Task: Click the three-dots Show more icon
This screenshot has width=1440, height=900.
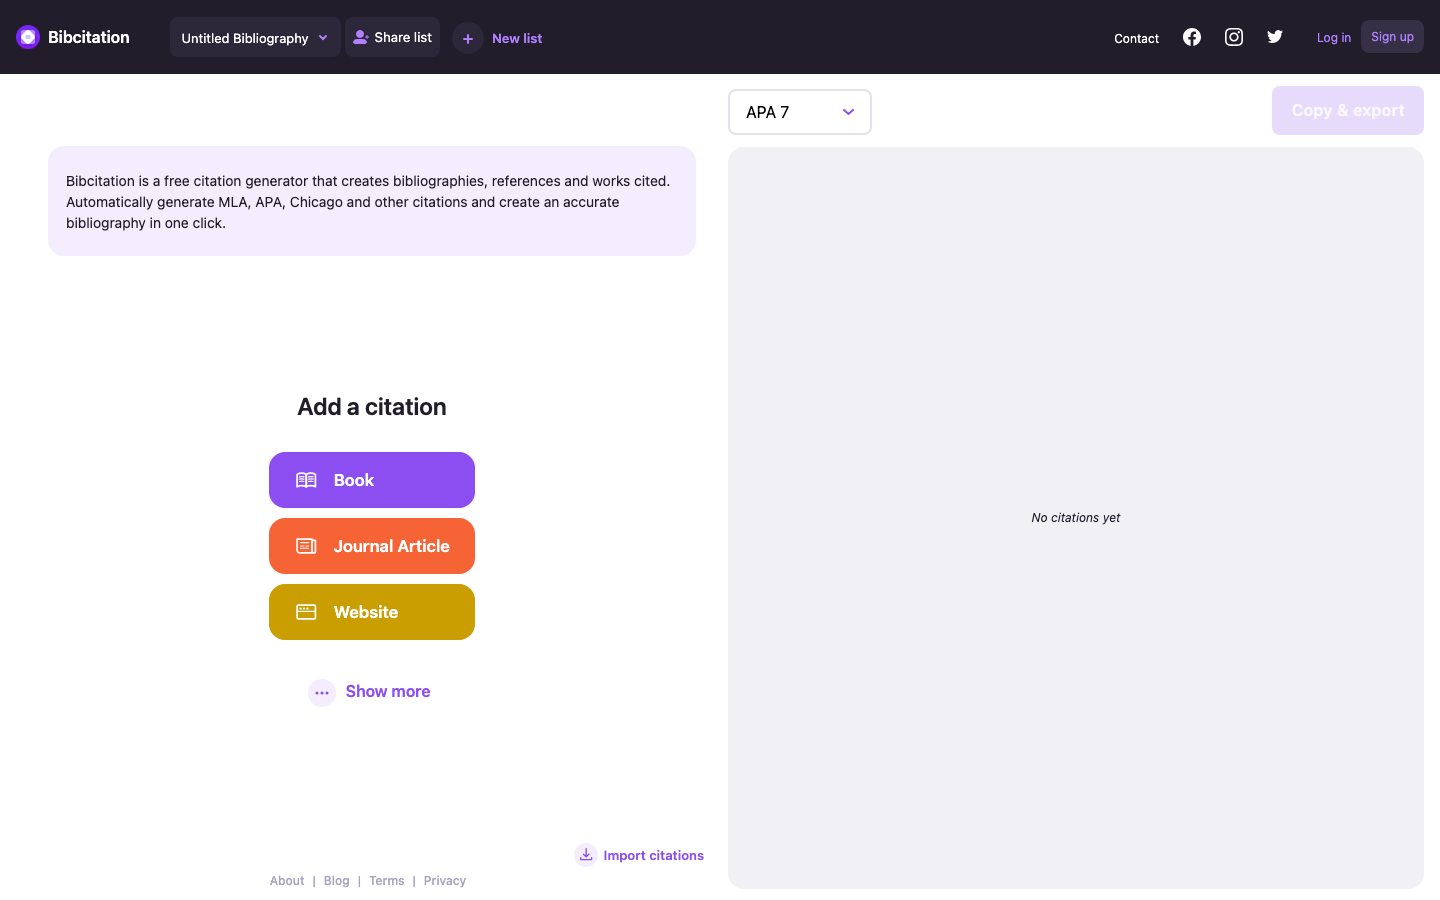Action: [322, 692]
